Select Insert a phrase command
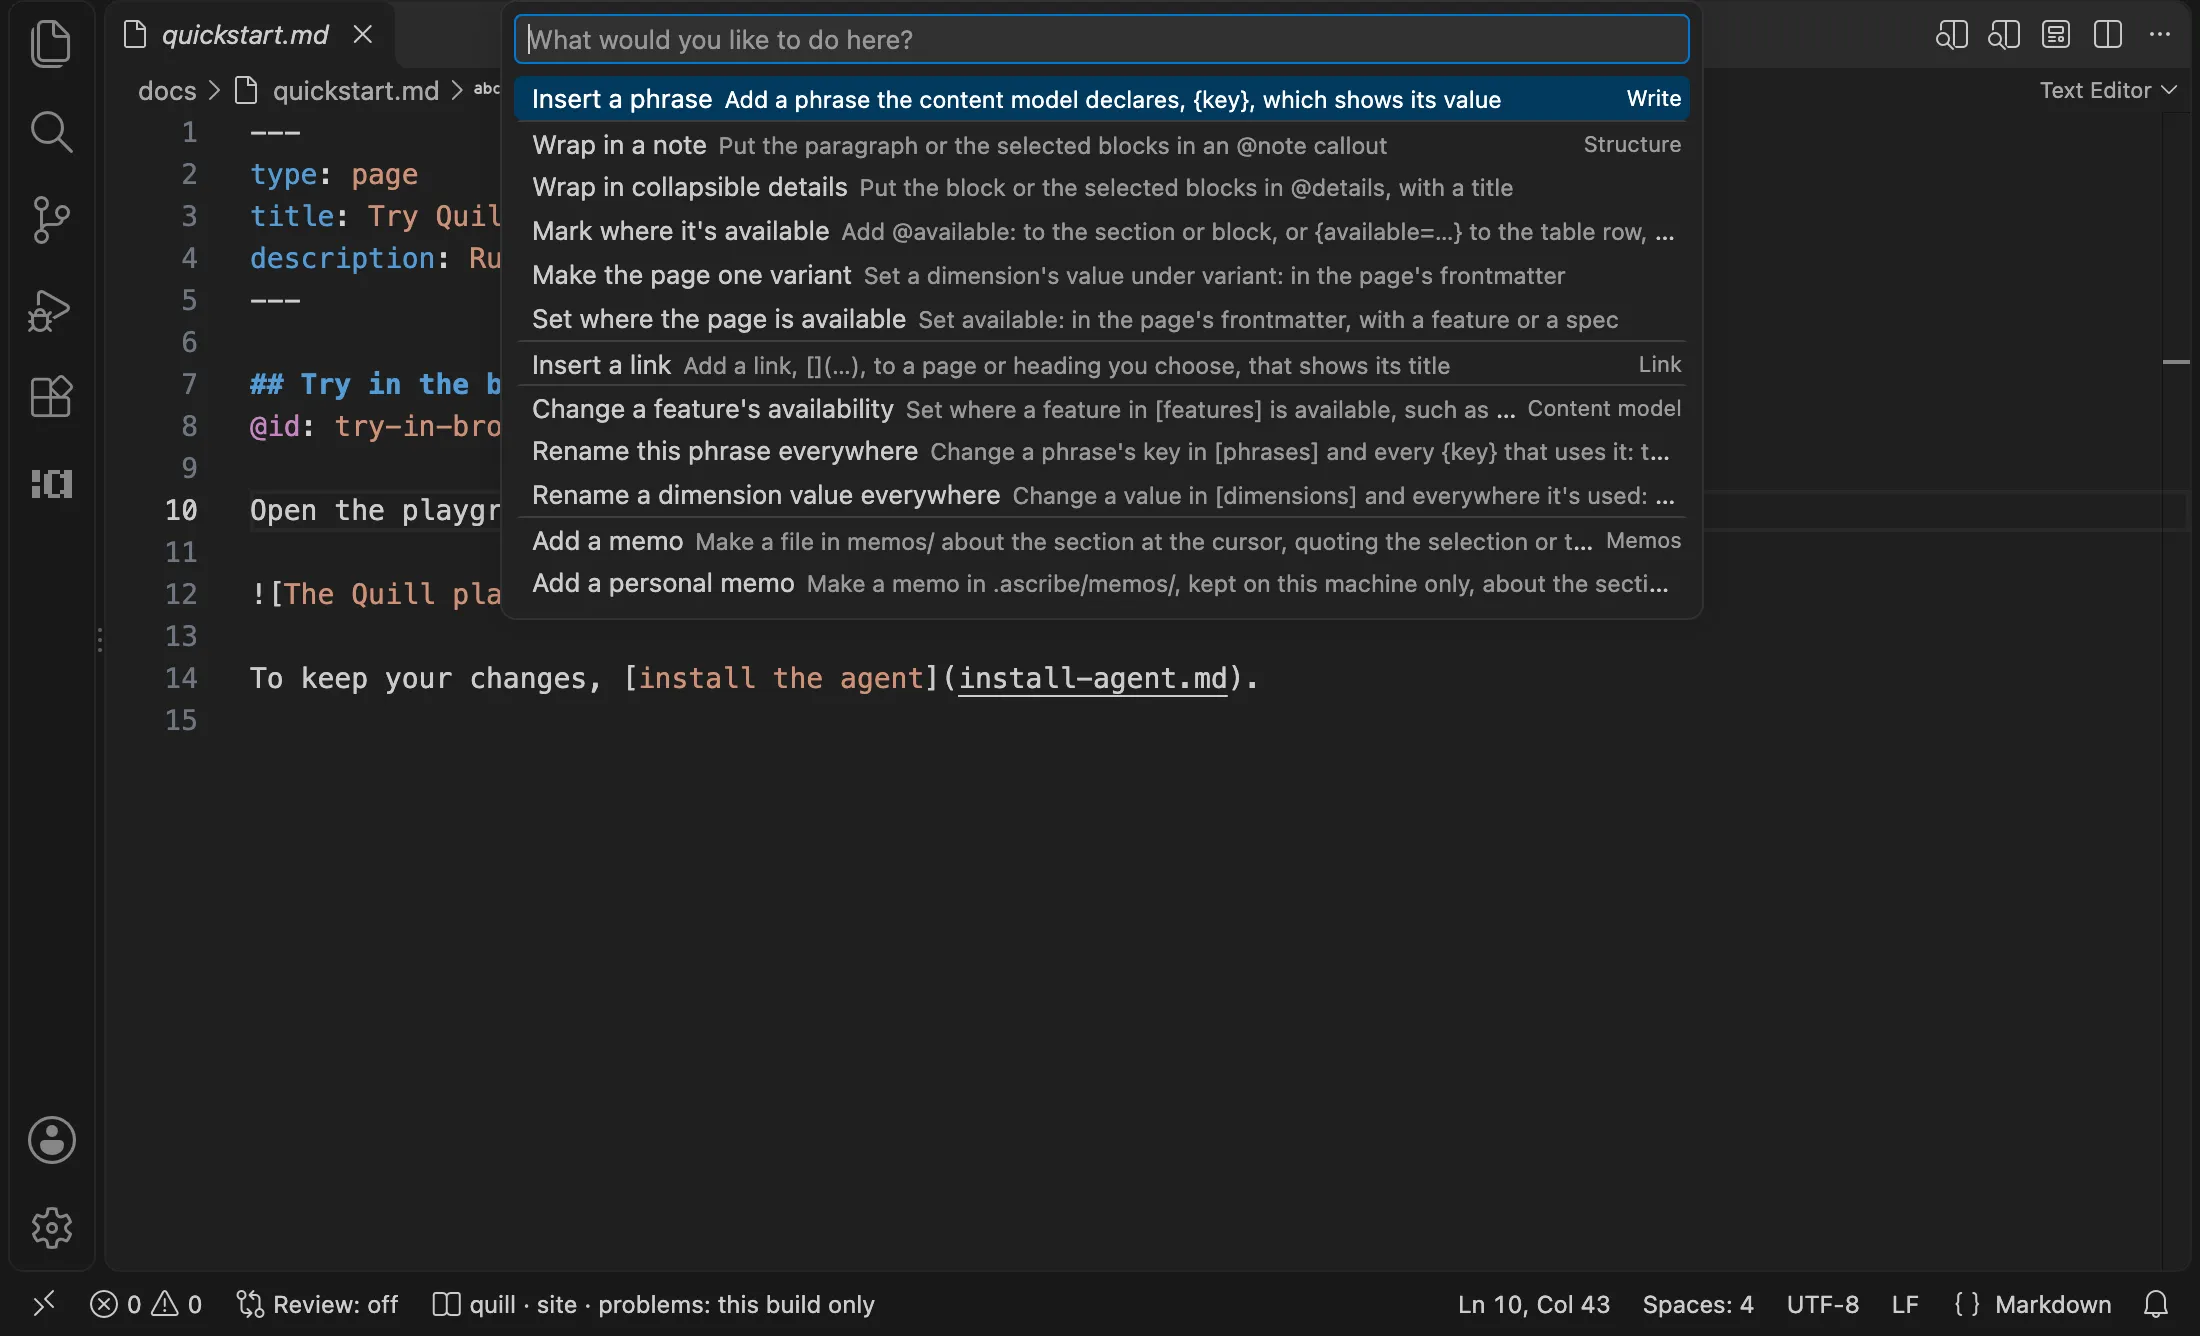This screenshot has height=1336, width=2200. [1102, 99]
